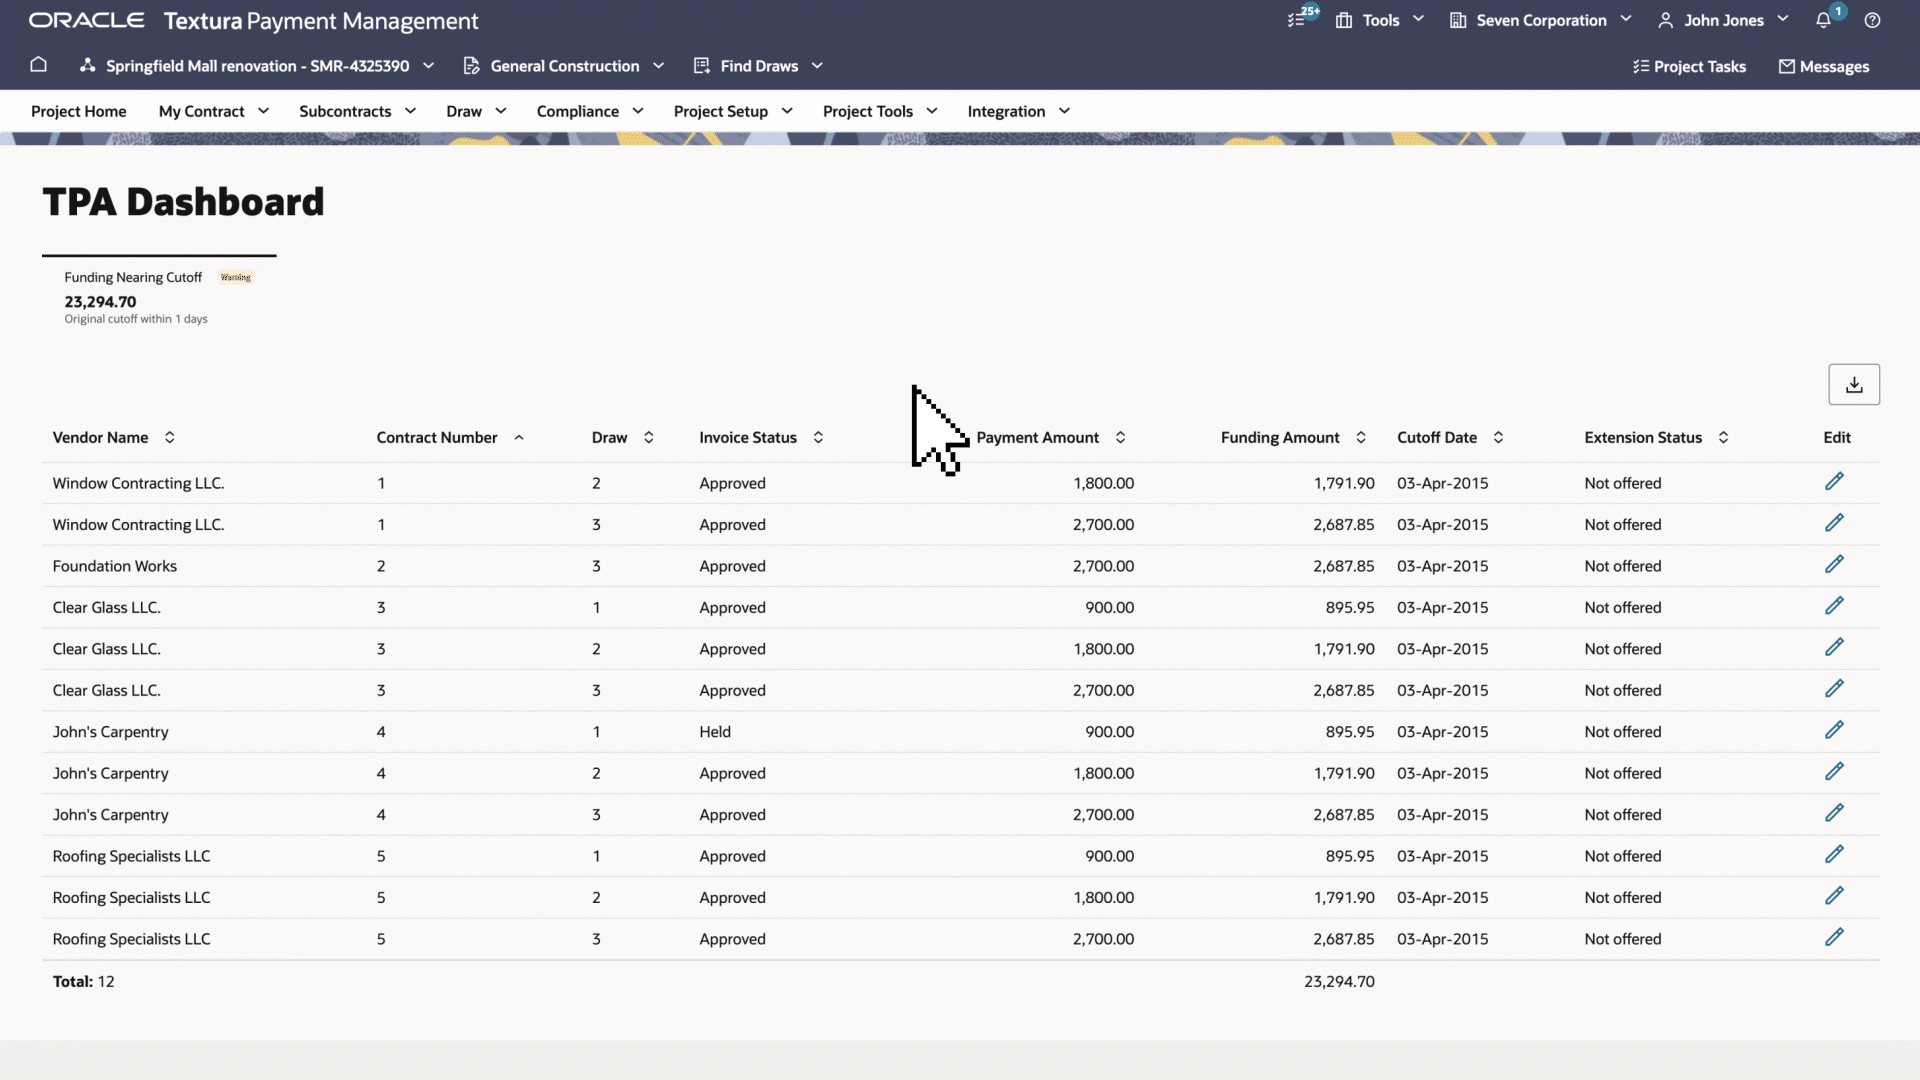Expand the Springfield Mall renovation project selector
This screenshot has width=1920, height=1080.
tap(258, 66)
